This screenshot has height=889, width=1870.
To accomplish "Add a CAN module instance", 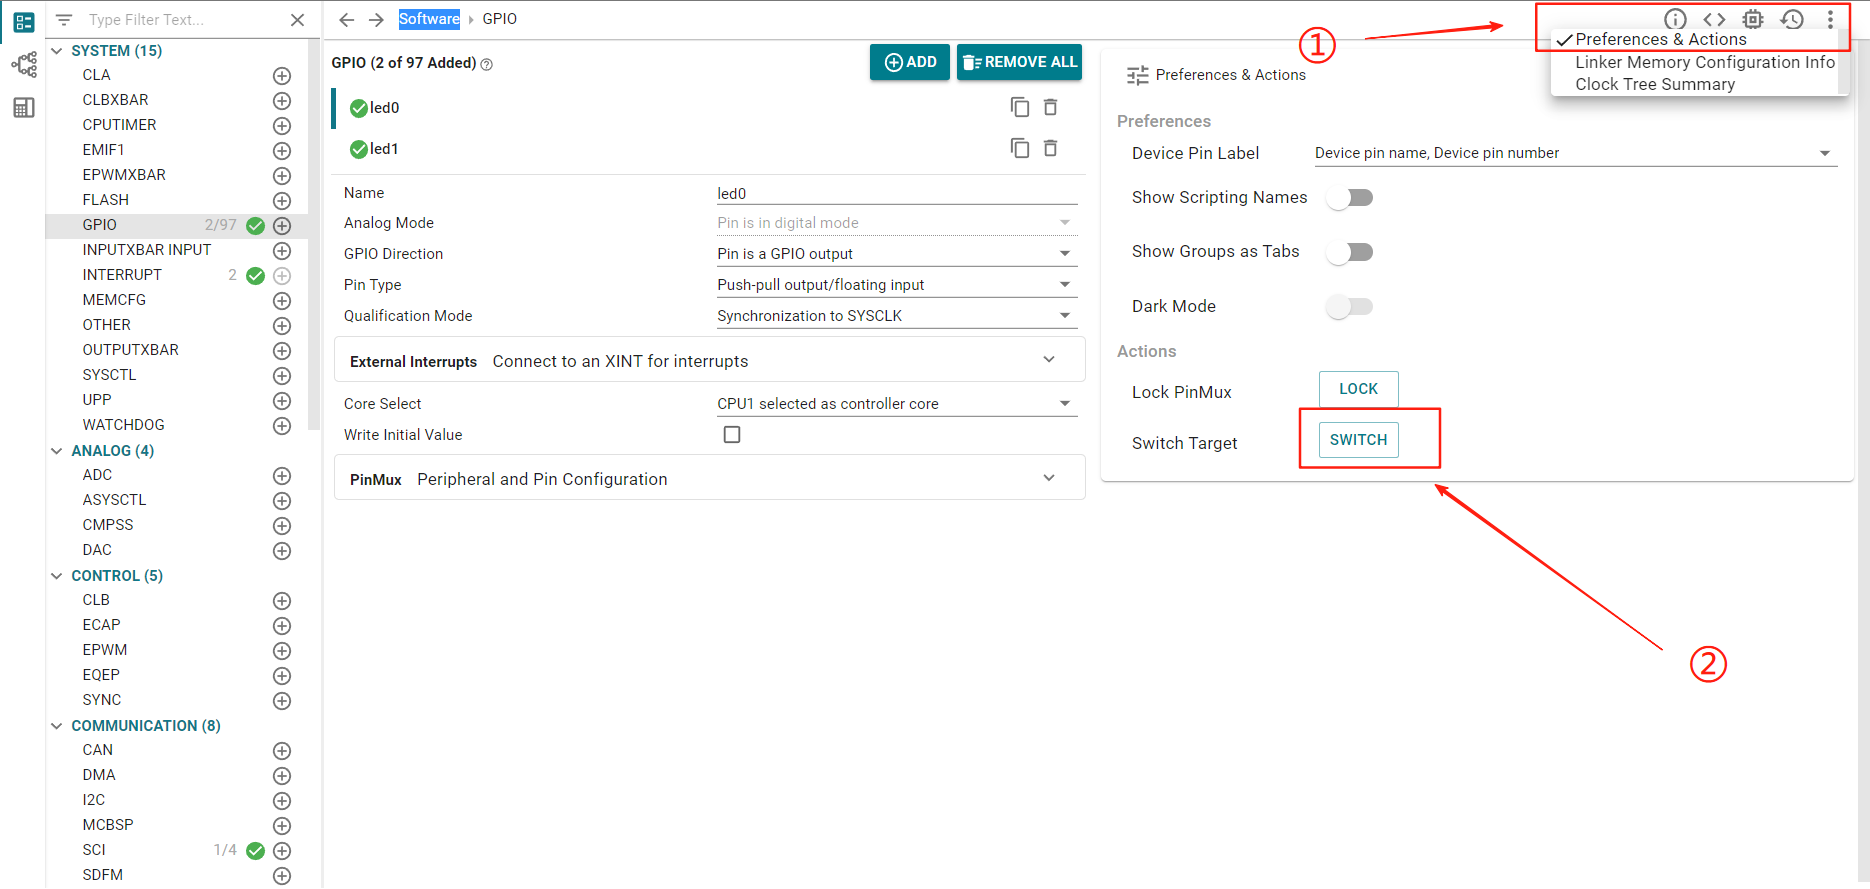I will point(282,751).
